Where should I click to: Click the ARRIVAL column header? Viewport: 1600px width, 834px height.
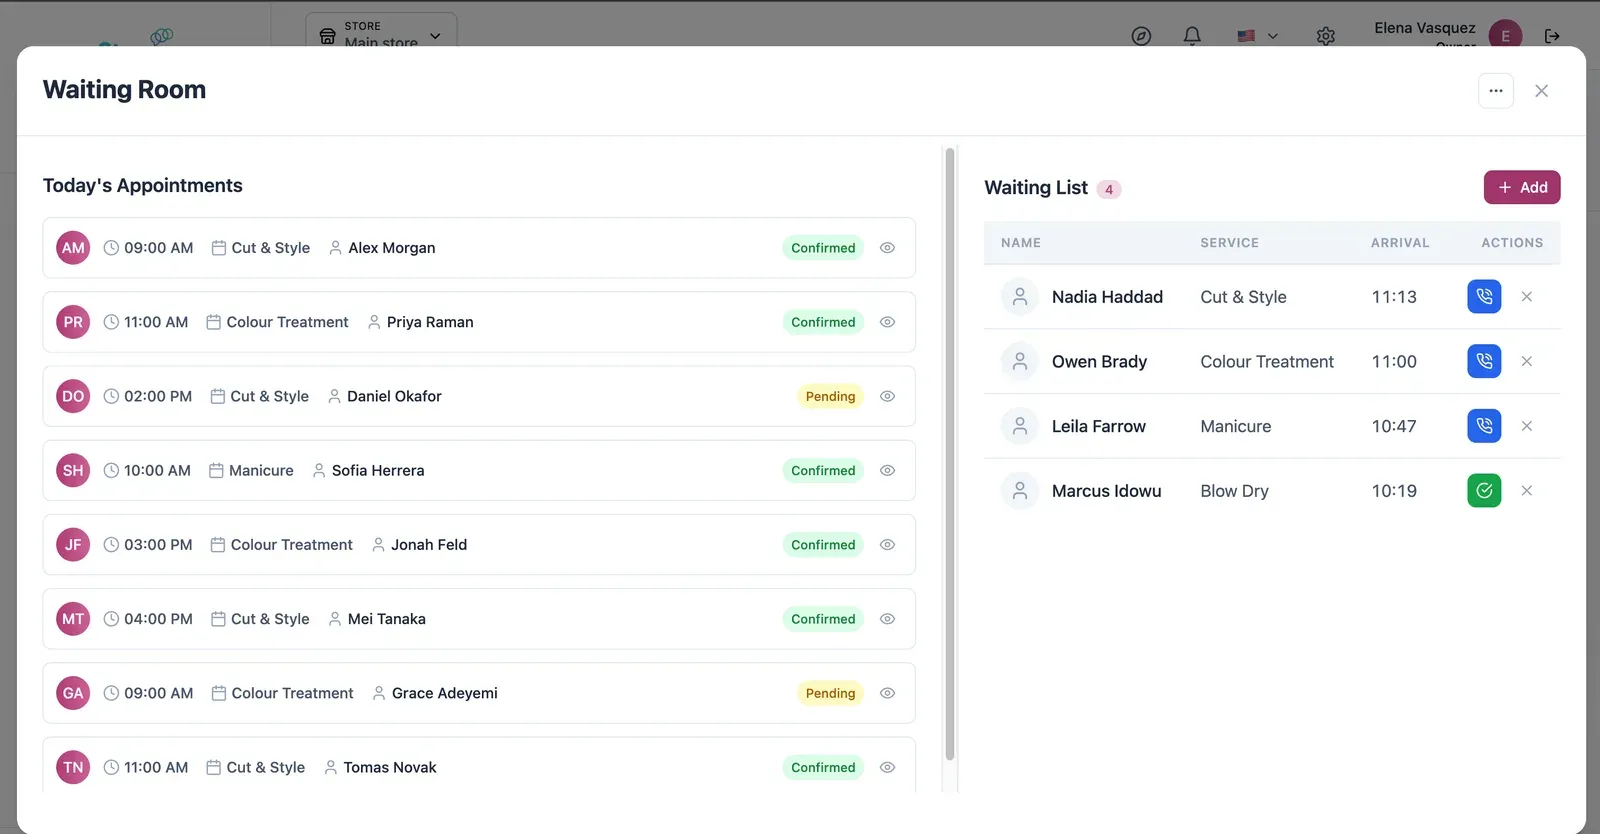click(1400, 243)
